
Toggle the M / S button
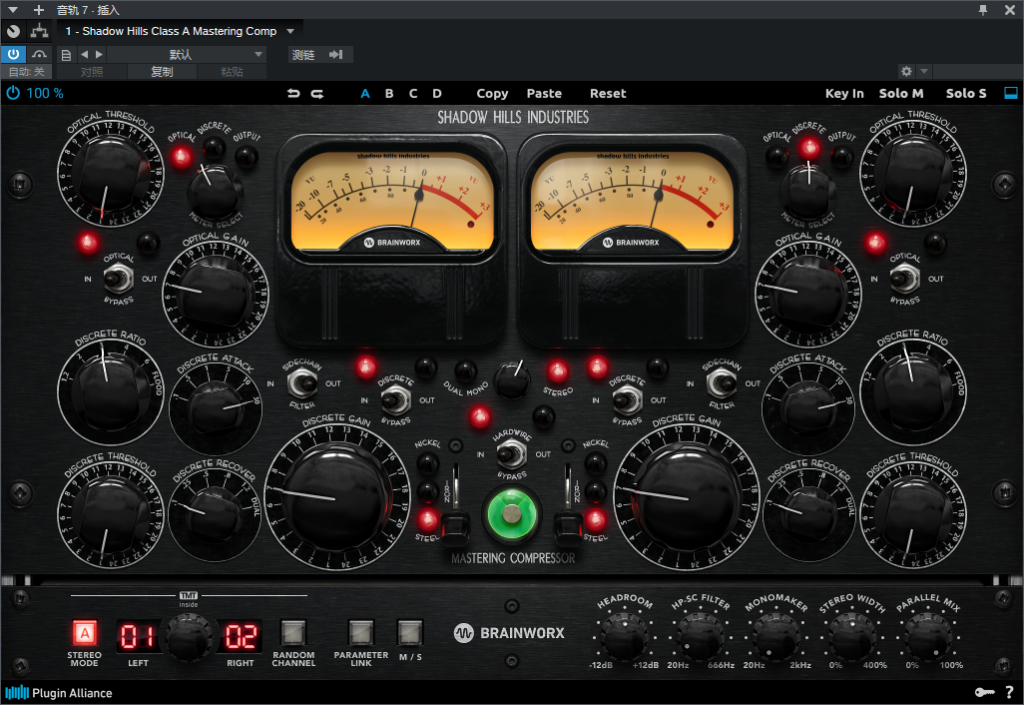point(410,633)
